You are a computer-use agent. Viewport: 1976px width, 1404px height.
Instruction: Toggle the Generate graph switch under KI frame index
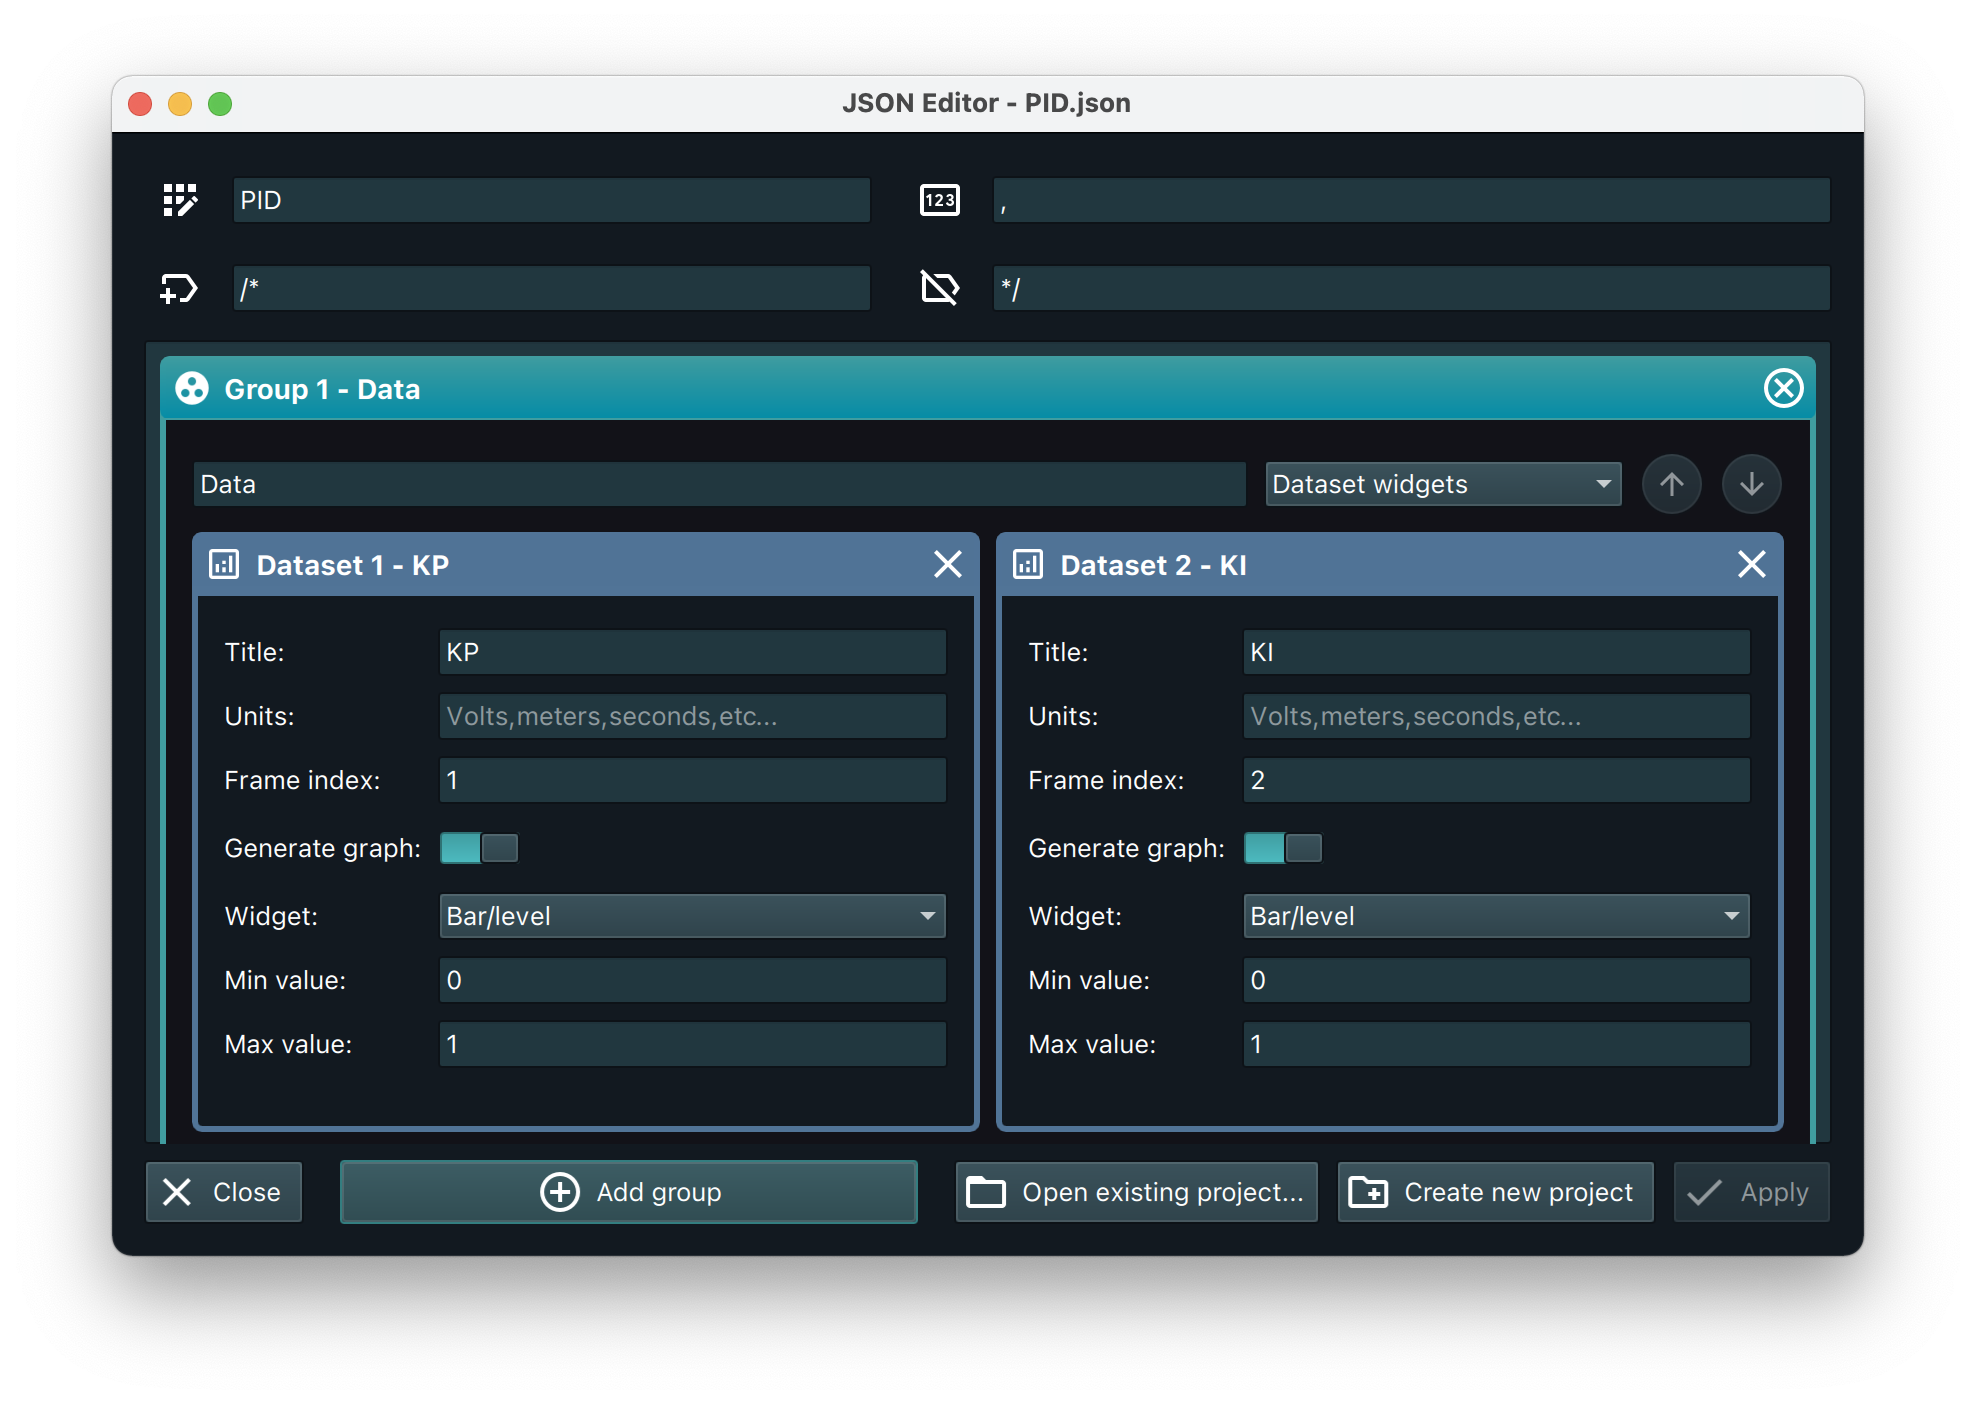click(1283, 847)
